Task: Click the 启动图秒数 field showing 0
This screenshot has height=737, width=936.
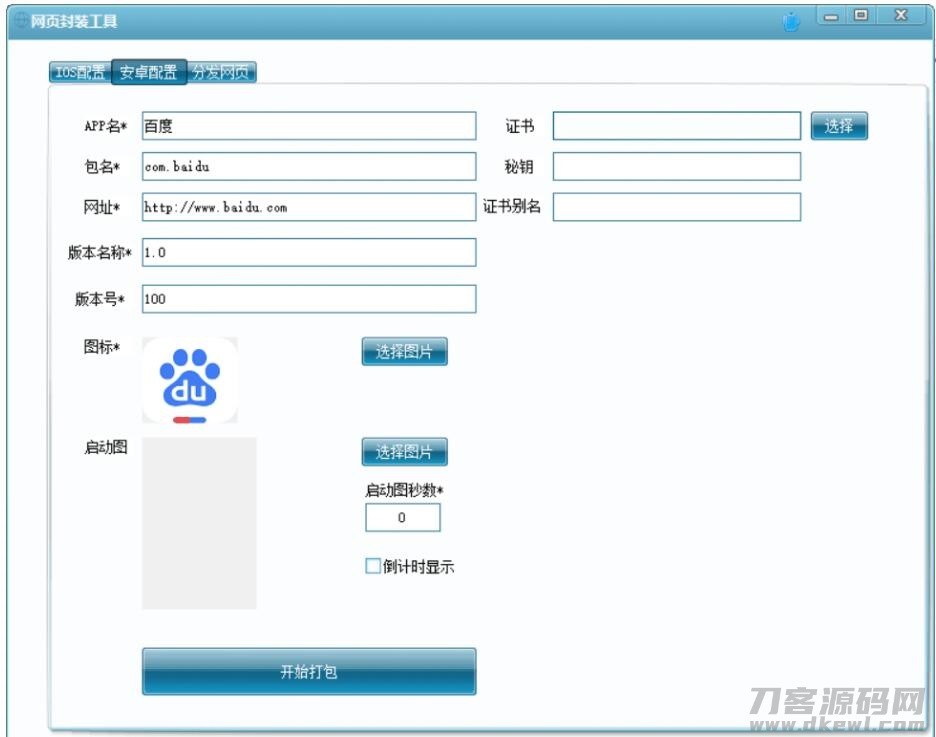Action: (x=403, y=517)
